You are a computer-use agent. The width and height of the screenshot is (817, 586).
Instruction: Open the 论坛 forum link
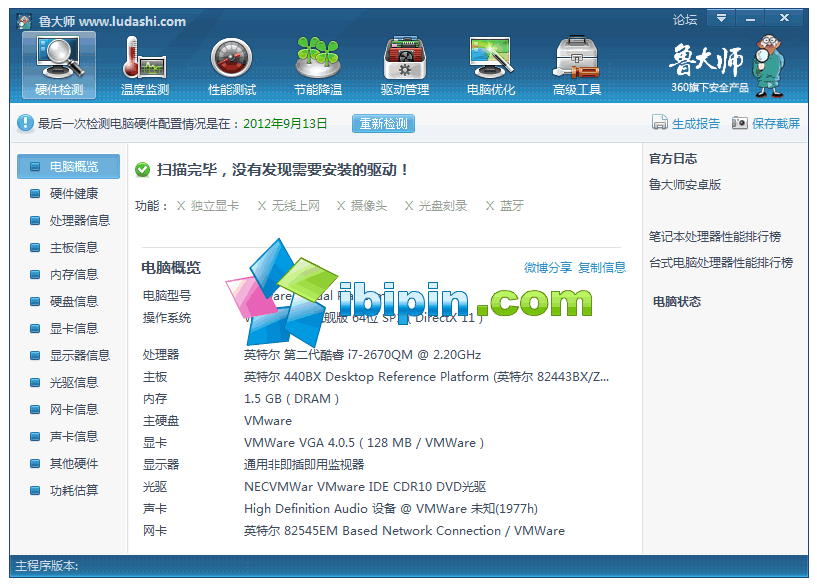click(x=685, y=20)
